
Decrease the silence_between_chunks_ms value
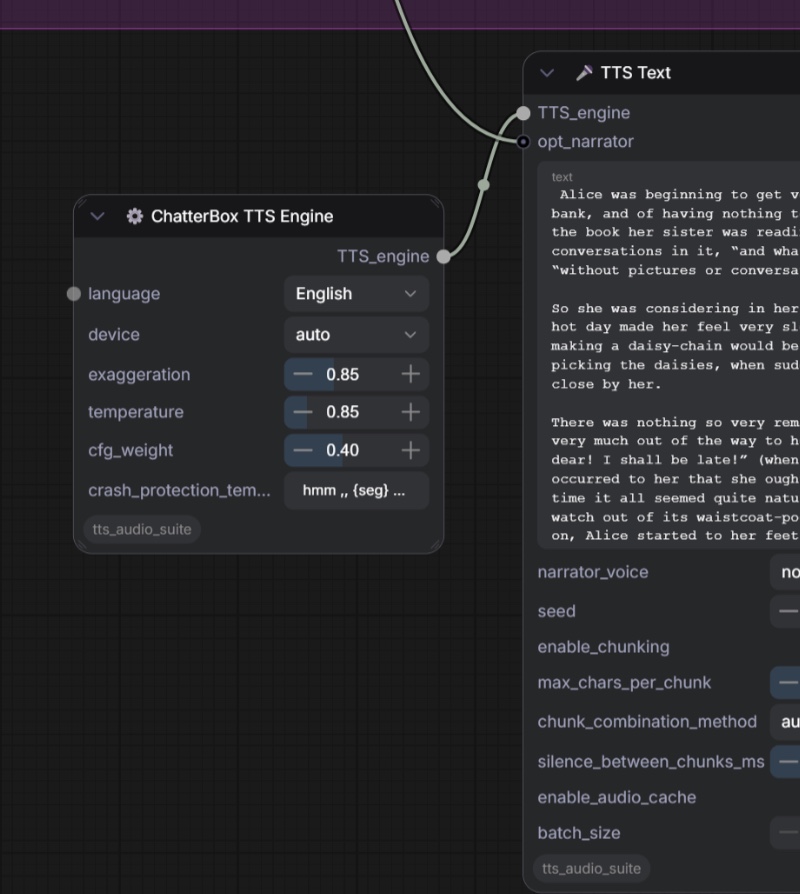coord(788,761)
